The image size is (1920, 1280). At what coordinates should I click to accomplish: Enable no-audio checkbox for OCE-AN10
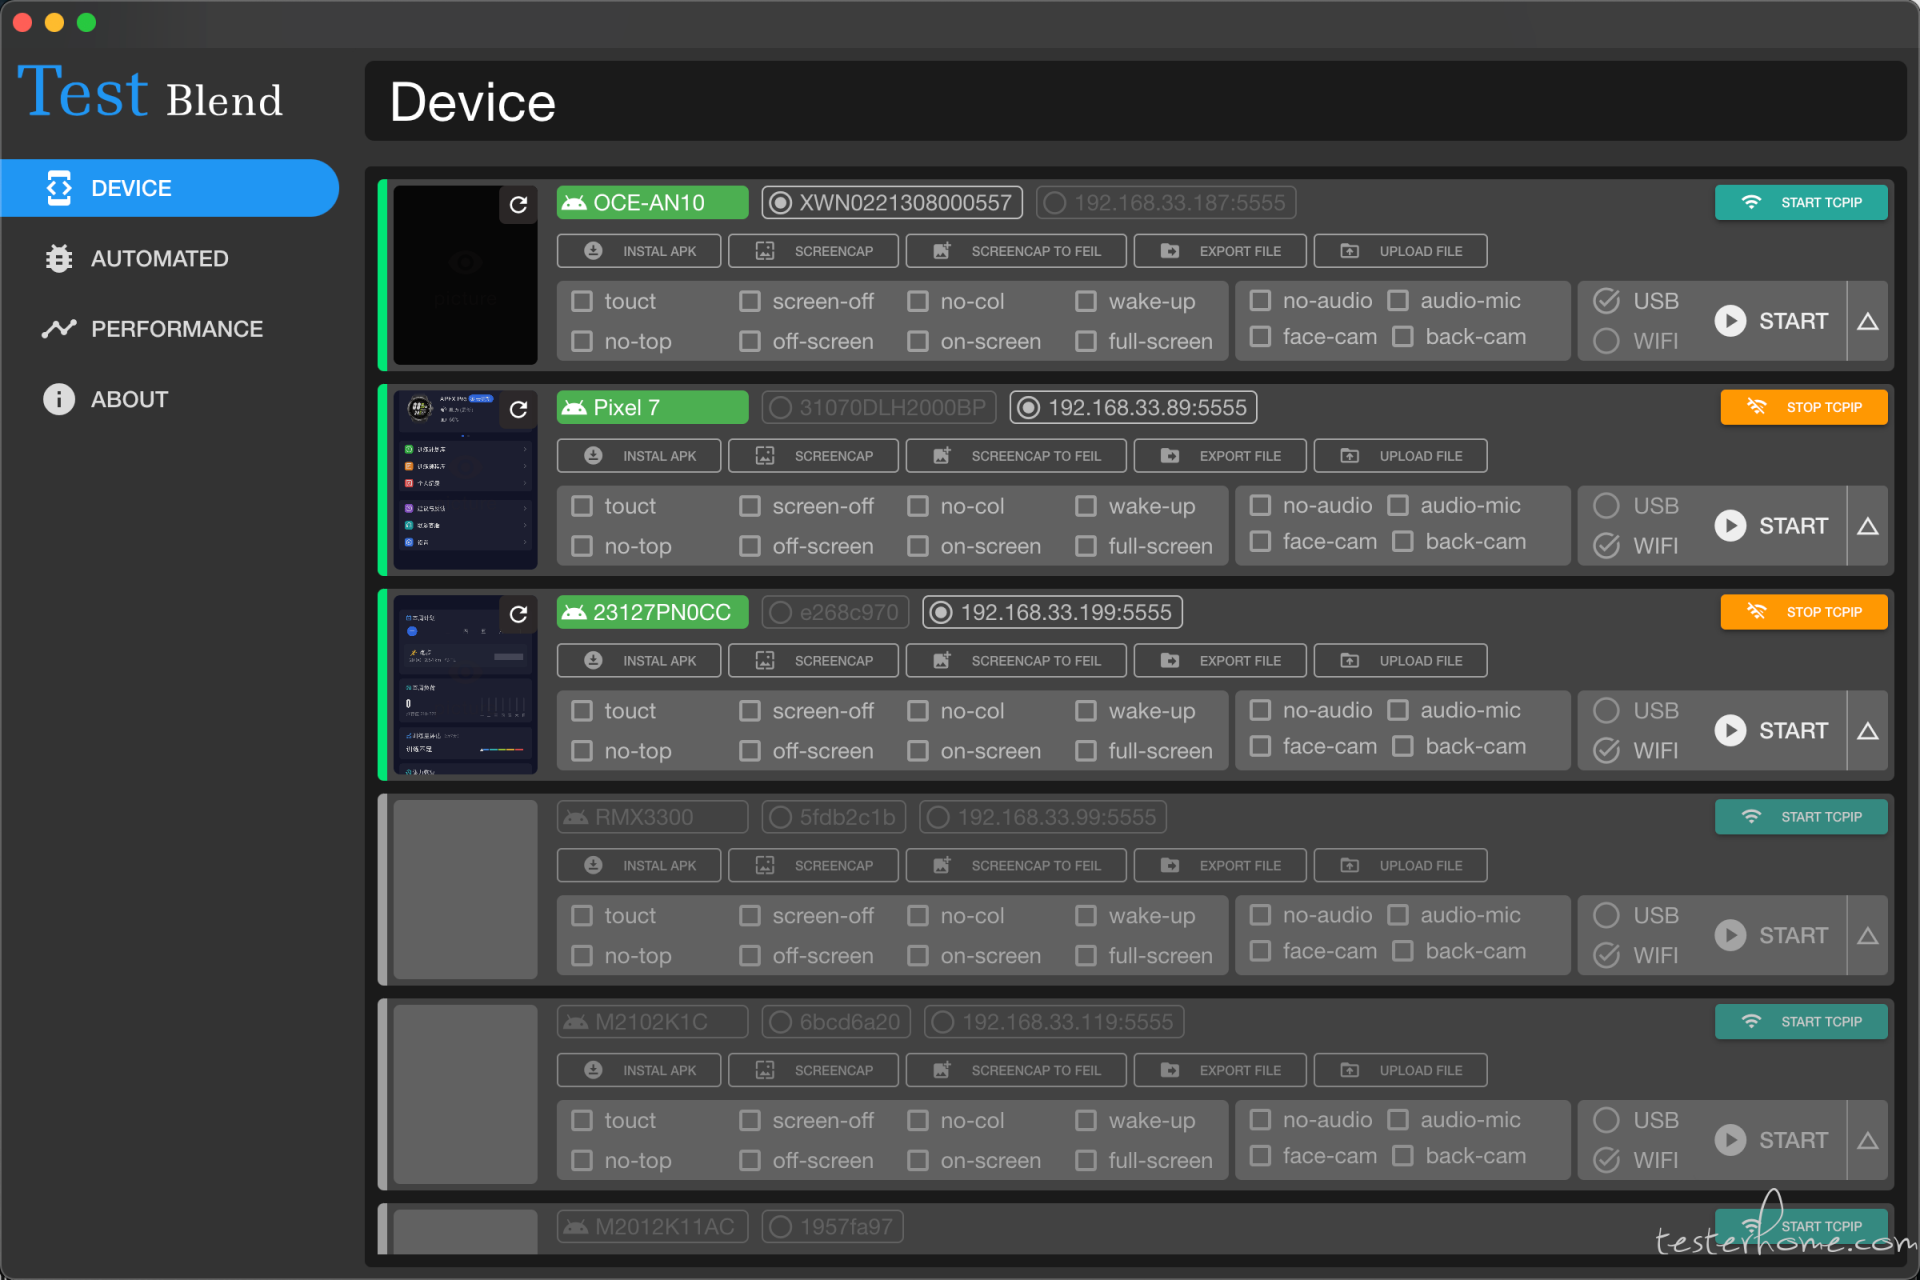click(1261, 300)
